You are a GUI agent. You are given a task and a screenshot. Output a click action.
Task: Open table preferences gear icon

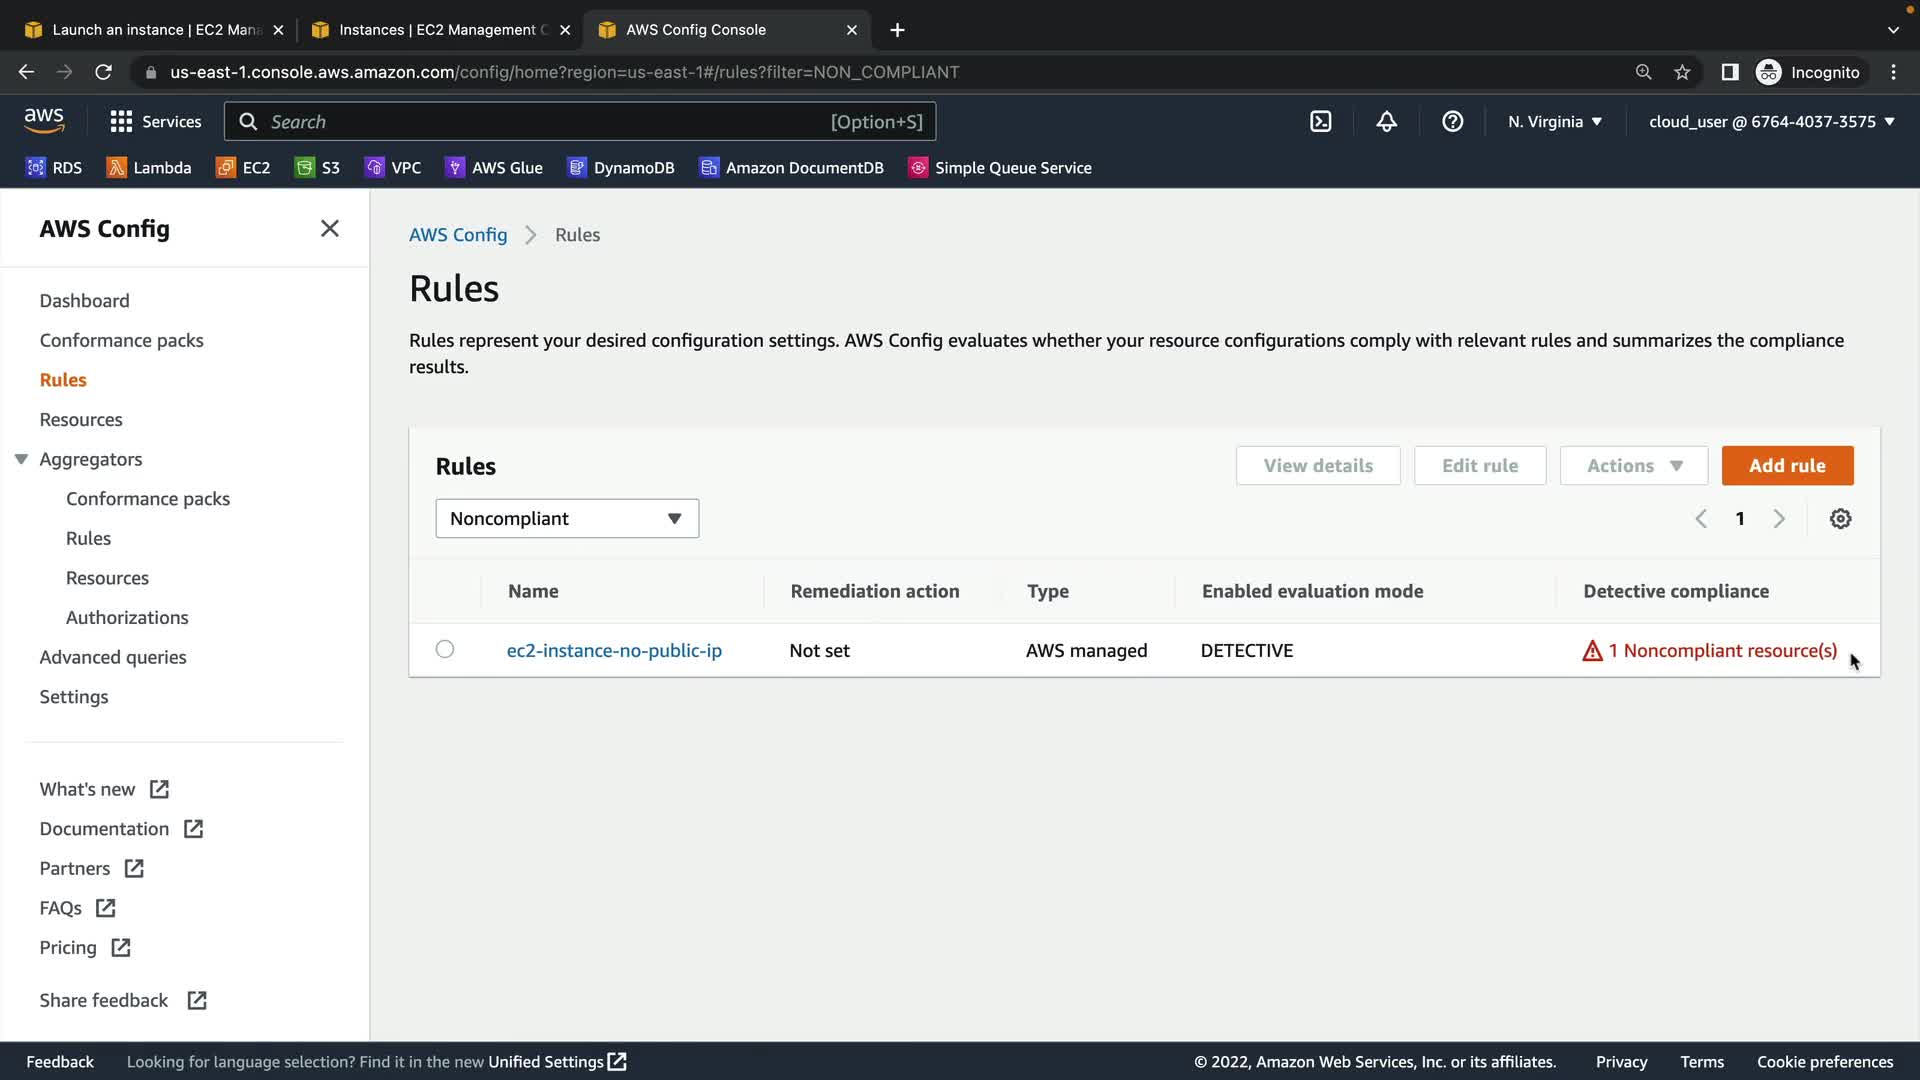coord(1840,519)
